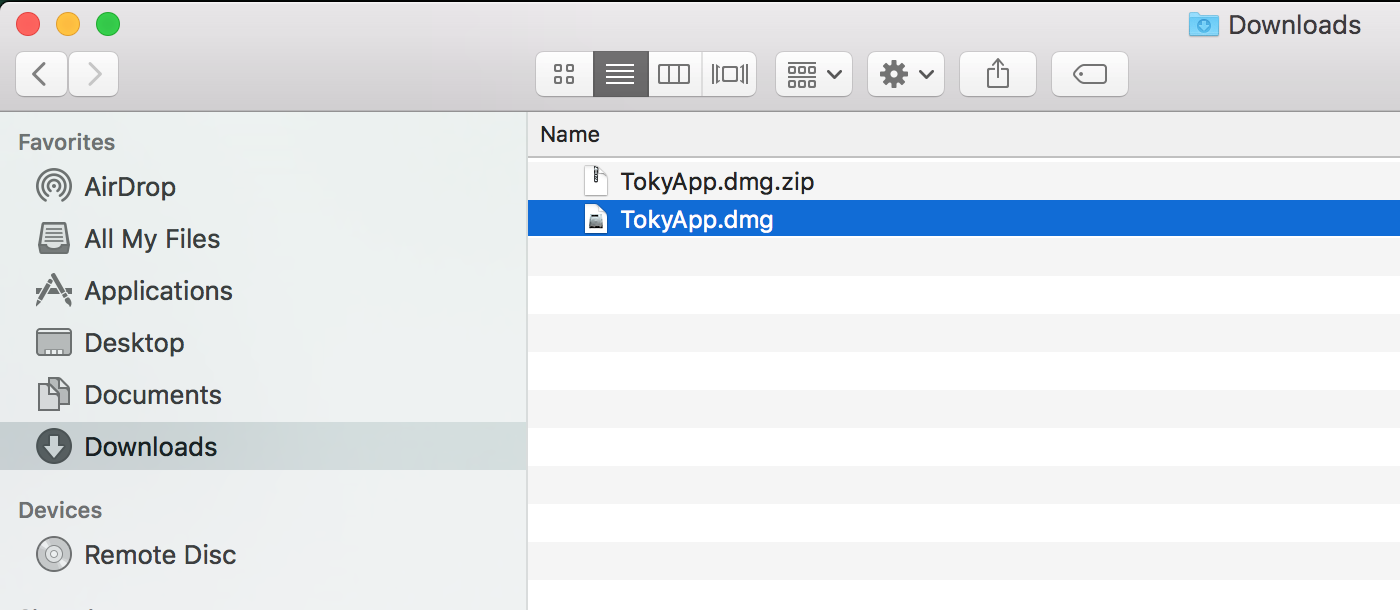Switch to icon view
The width and height of the screenshot is (1400, 610).
564,74
